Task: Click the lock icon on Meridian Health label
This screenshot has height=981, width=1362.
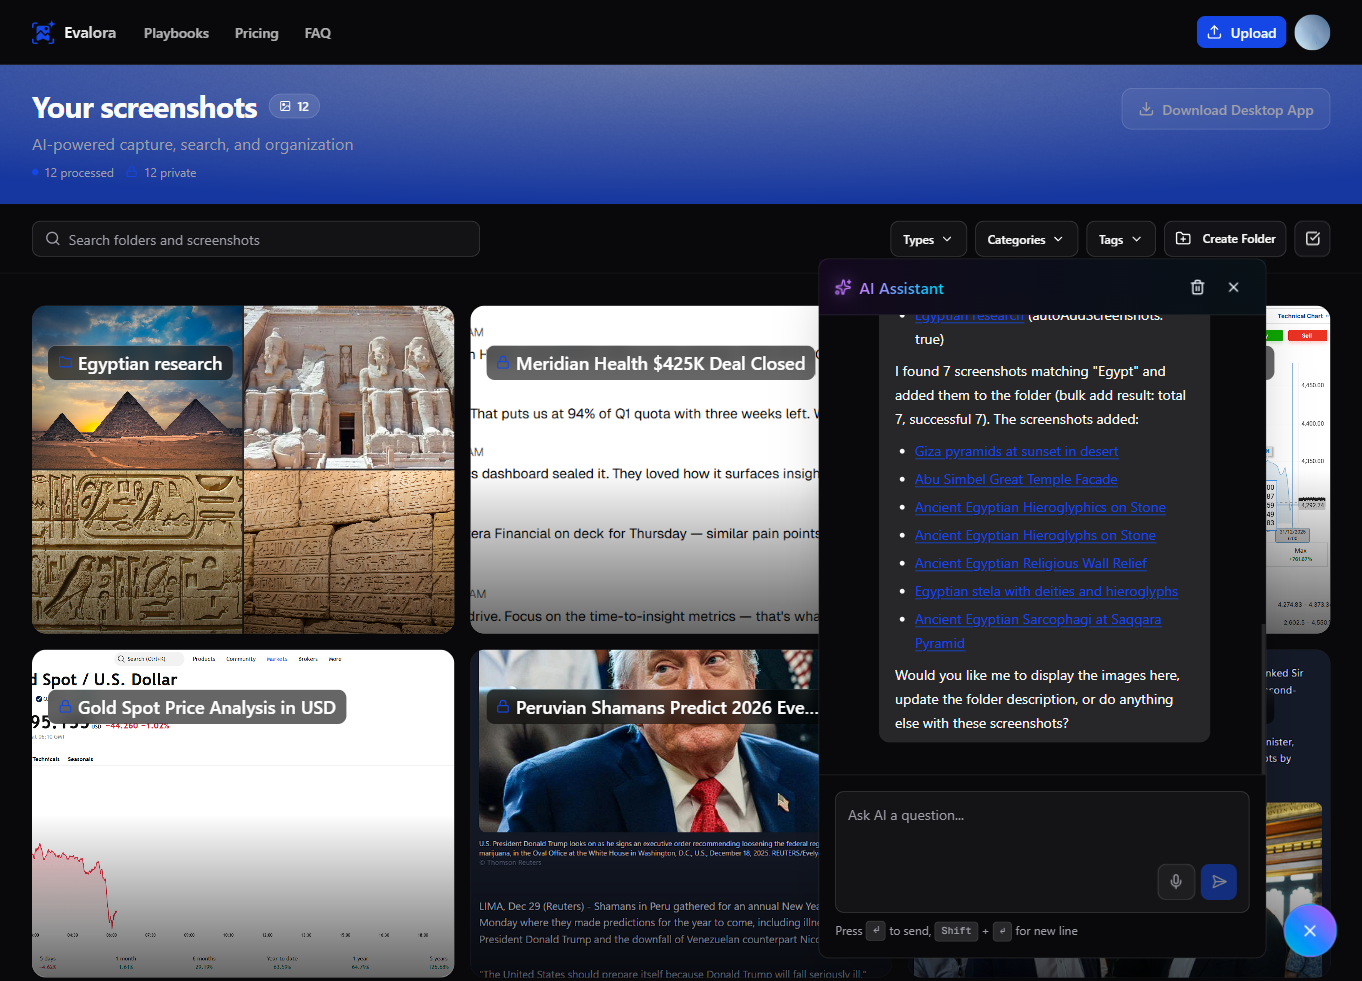Action: click(x=503, y=363)
